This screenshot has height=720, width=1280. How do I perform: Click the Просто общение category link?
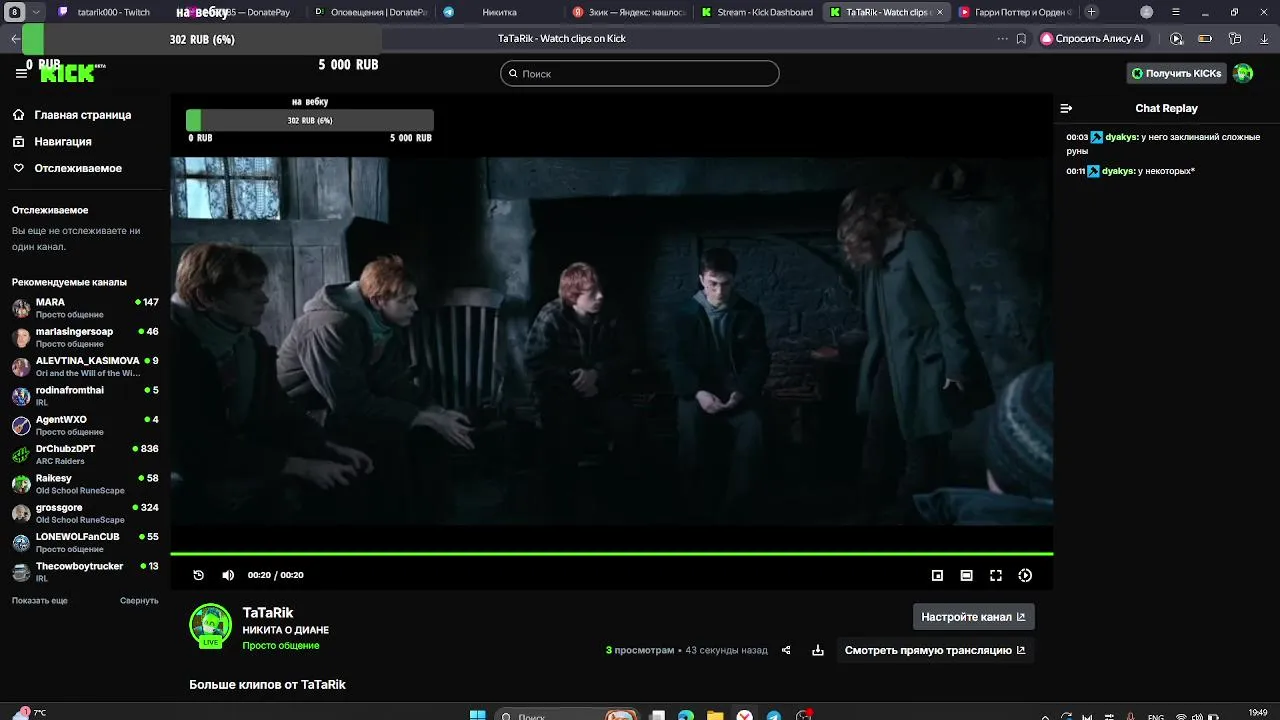(x=281, y=646)
